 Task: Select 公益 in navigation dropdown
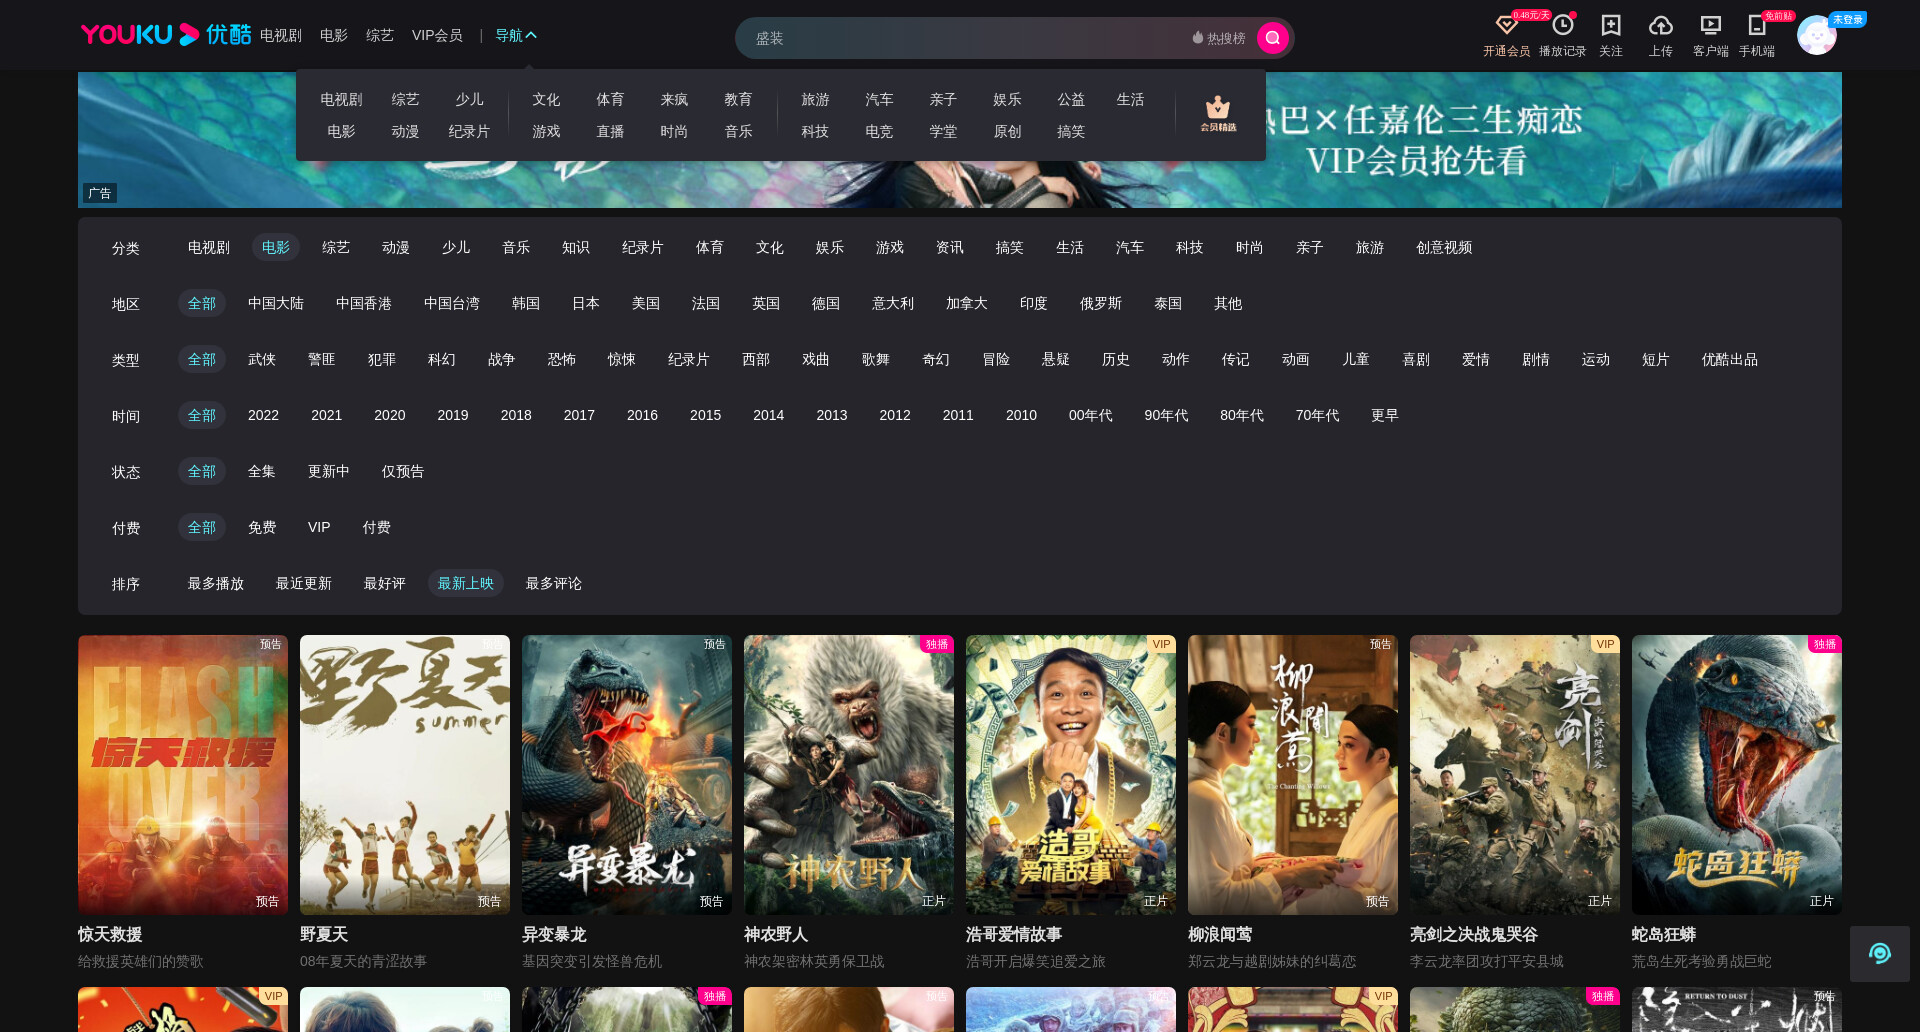point(1071,99)
